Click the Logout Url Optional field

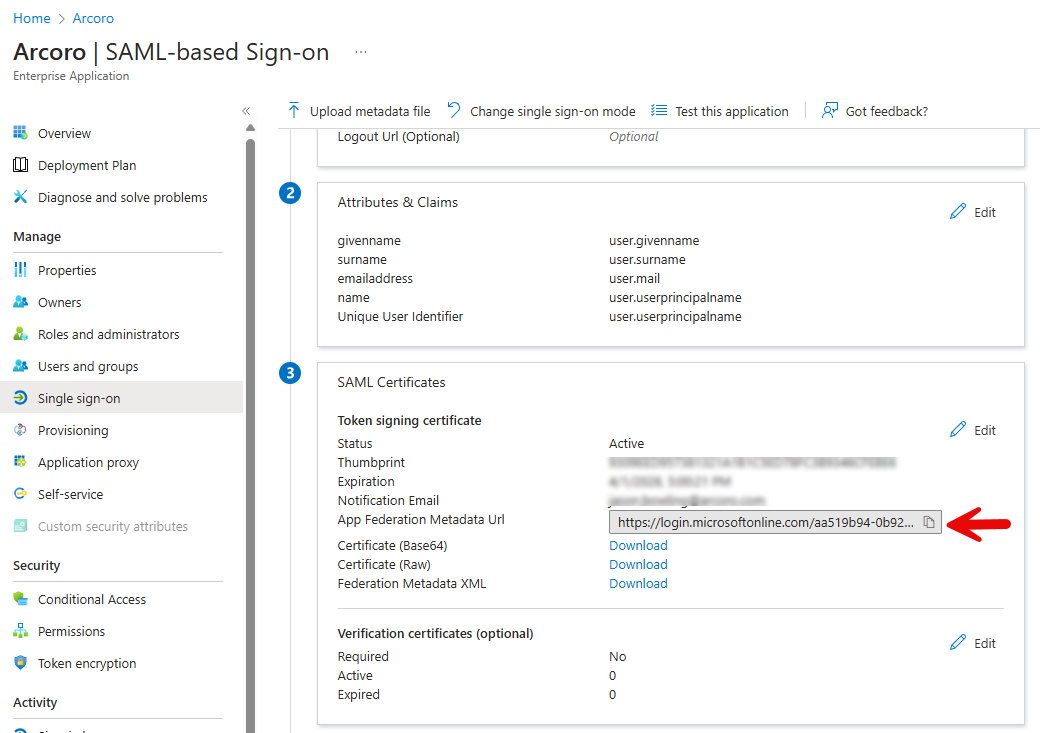click(x=633, y=137)
